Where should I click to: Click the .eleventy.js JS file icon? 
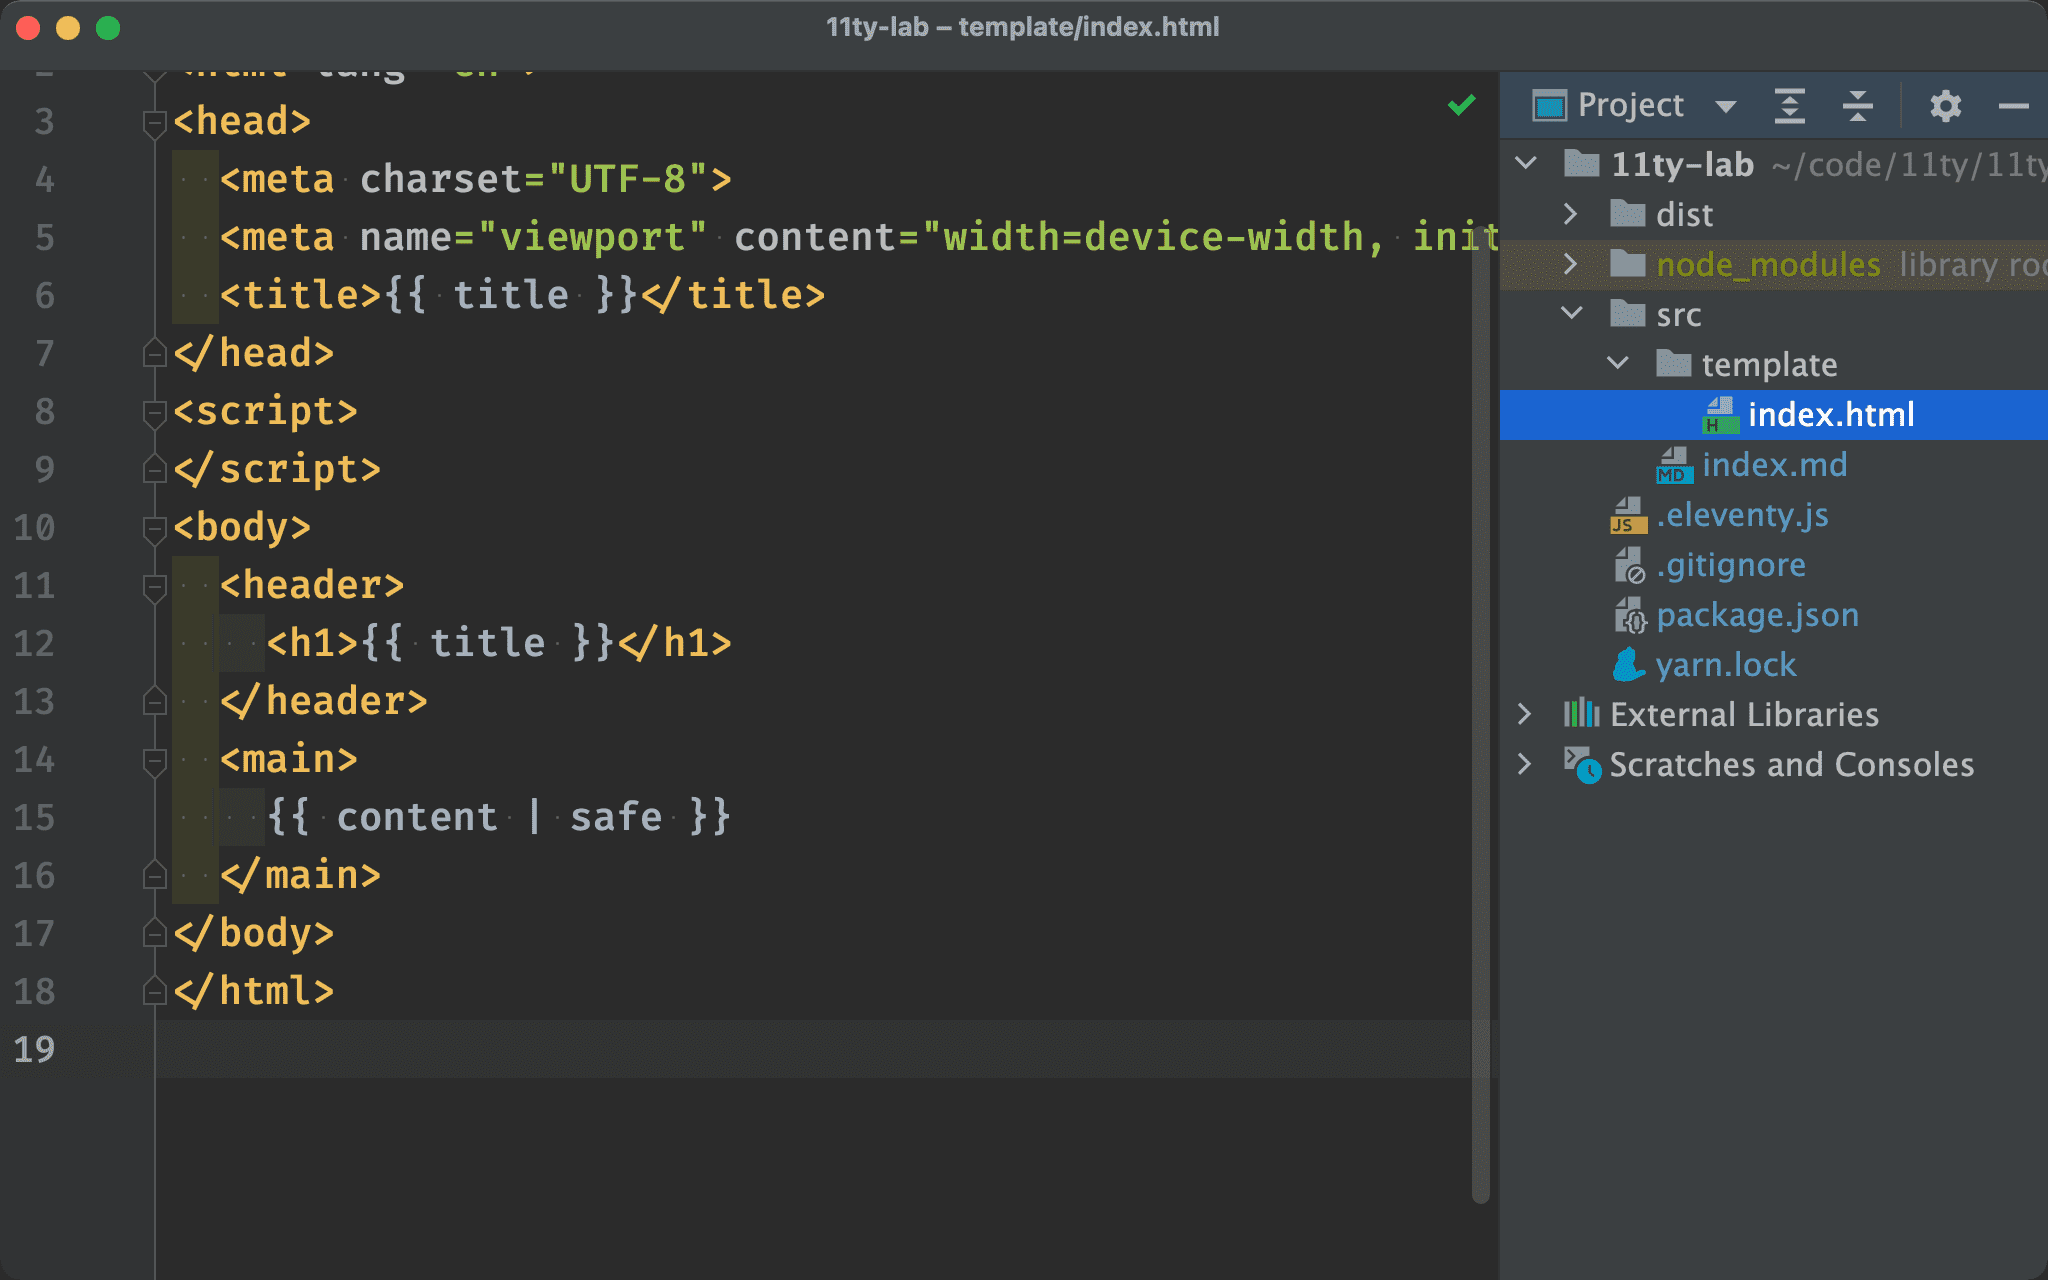pos(1628,515)
